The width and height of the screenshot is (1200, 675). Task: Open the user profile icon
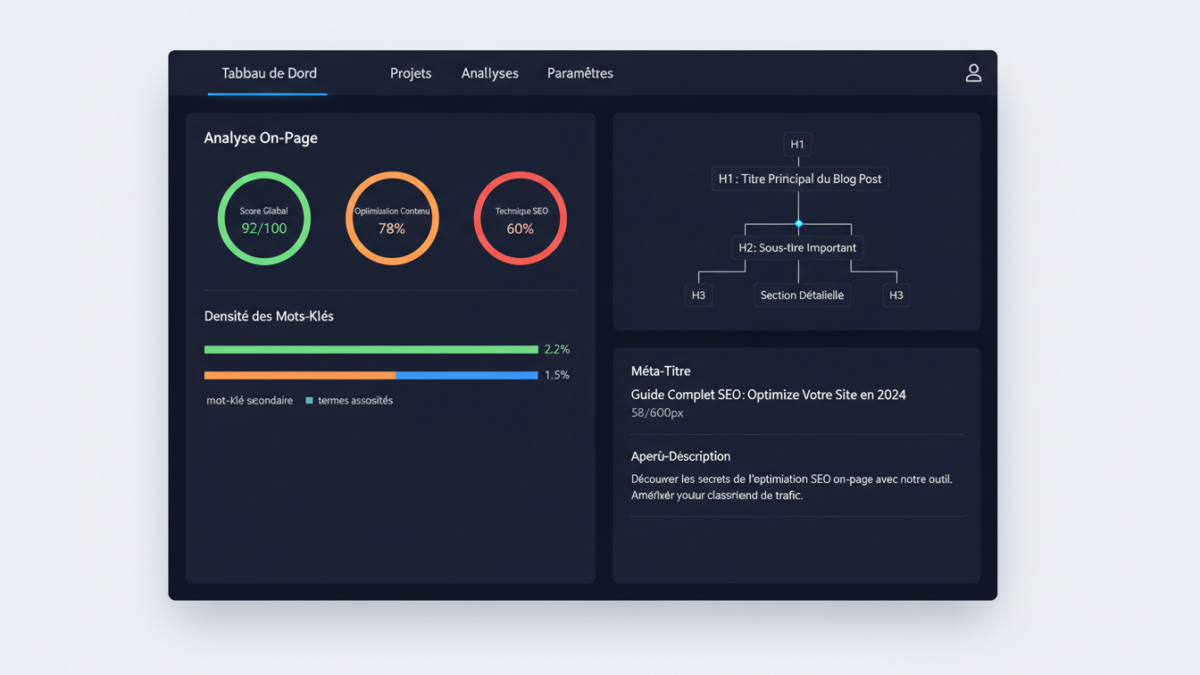[972, 73]
